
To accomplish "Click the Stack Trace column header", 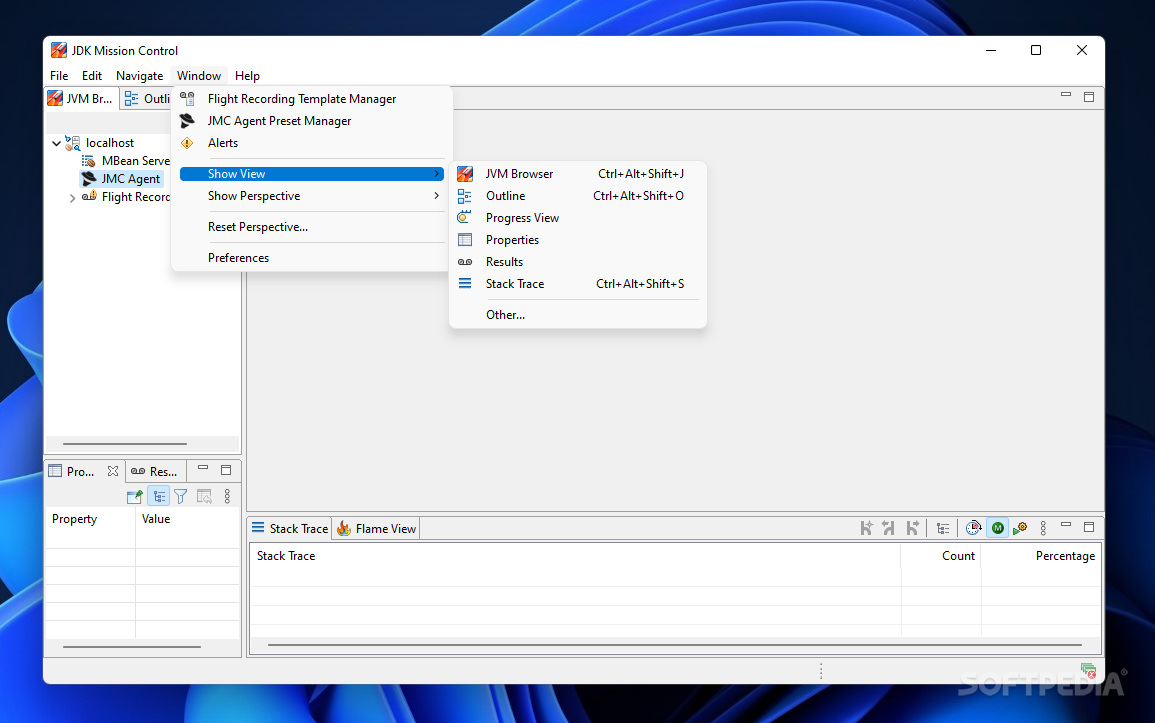I will tap(575, 556).
